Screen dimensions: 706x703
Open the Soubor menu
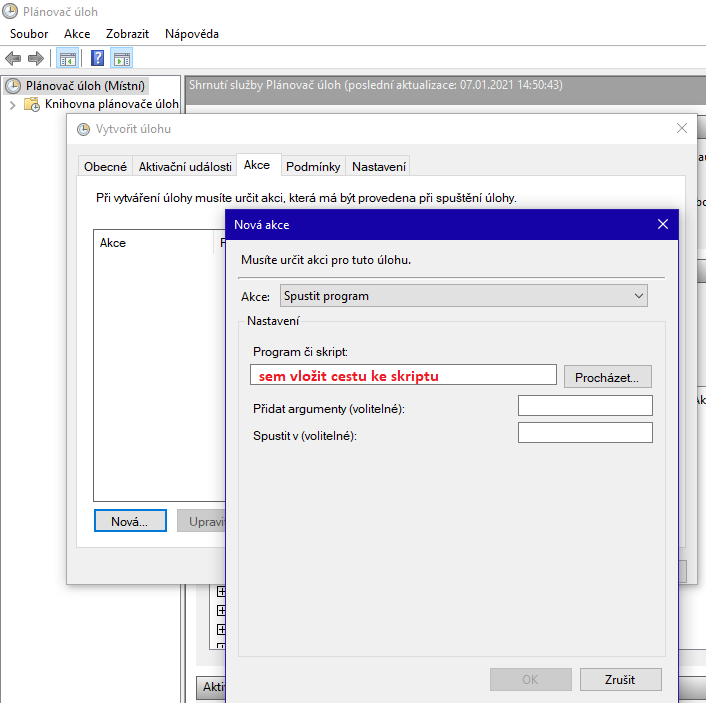(x=29, y=34)
